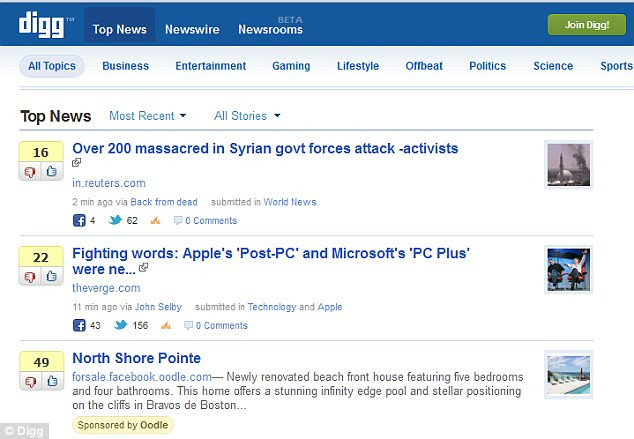Viewport: 634px width, 439px height.
Task: Click the flame icon on the Syrian story
Action: click(x=155, y=221)
